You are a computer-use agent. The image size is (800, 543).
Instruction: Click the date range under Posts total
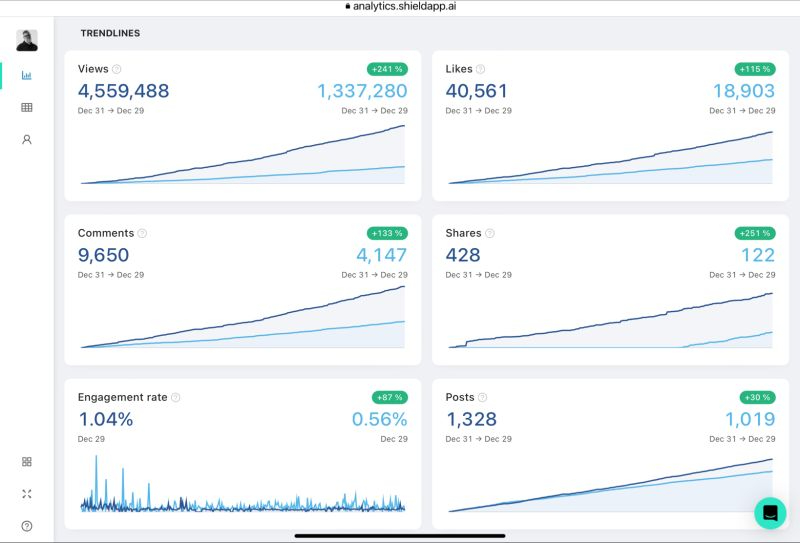pyautogui.click(x=479, y=439)
